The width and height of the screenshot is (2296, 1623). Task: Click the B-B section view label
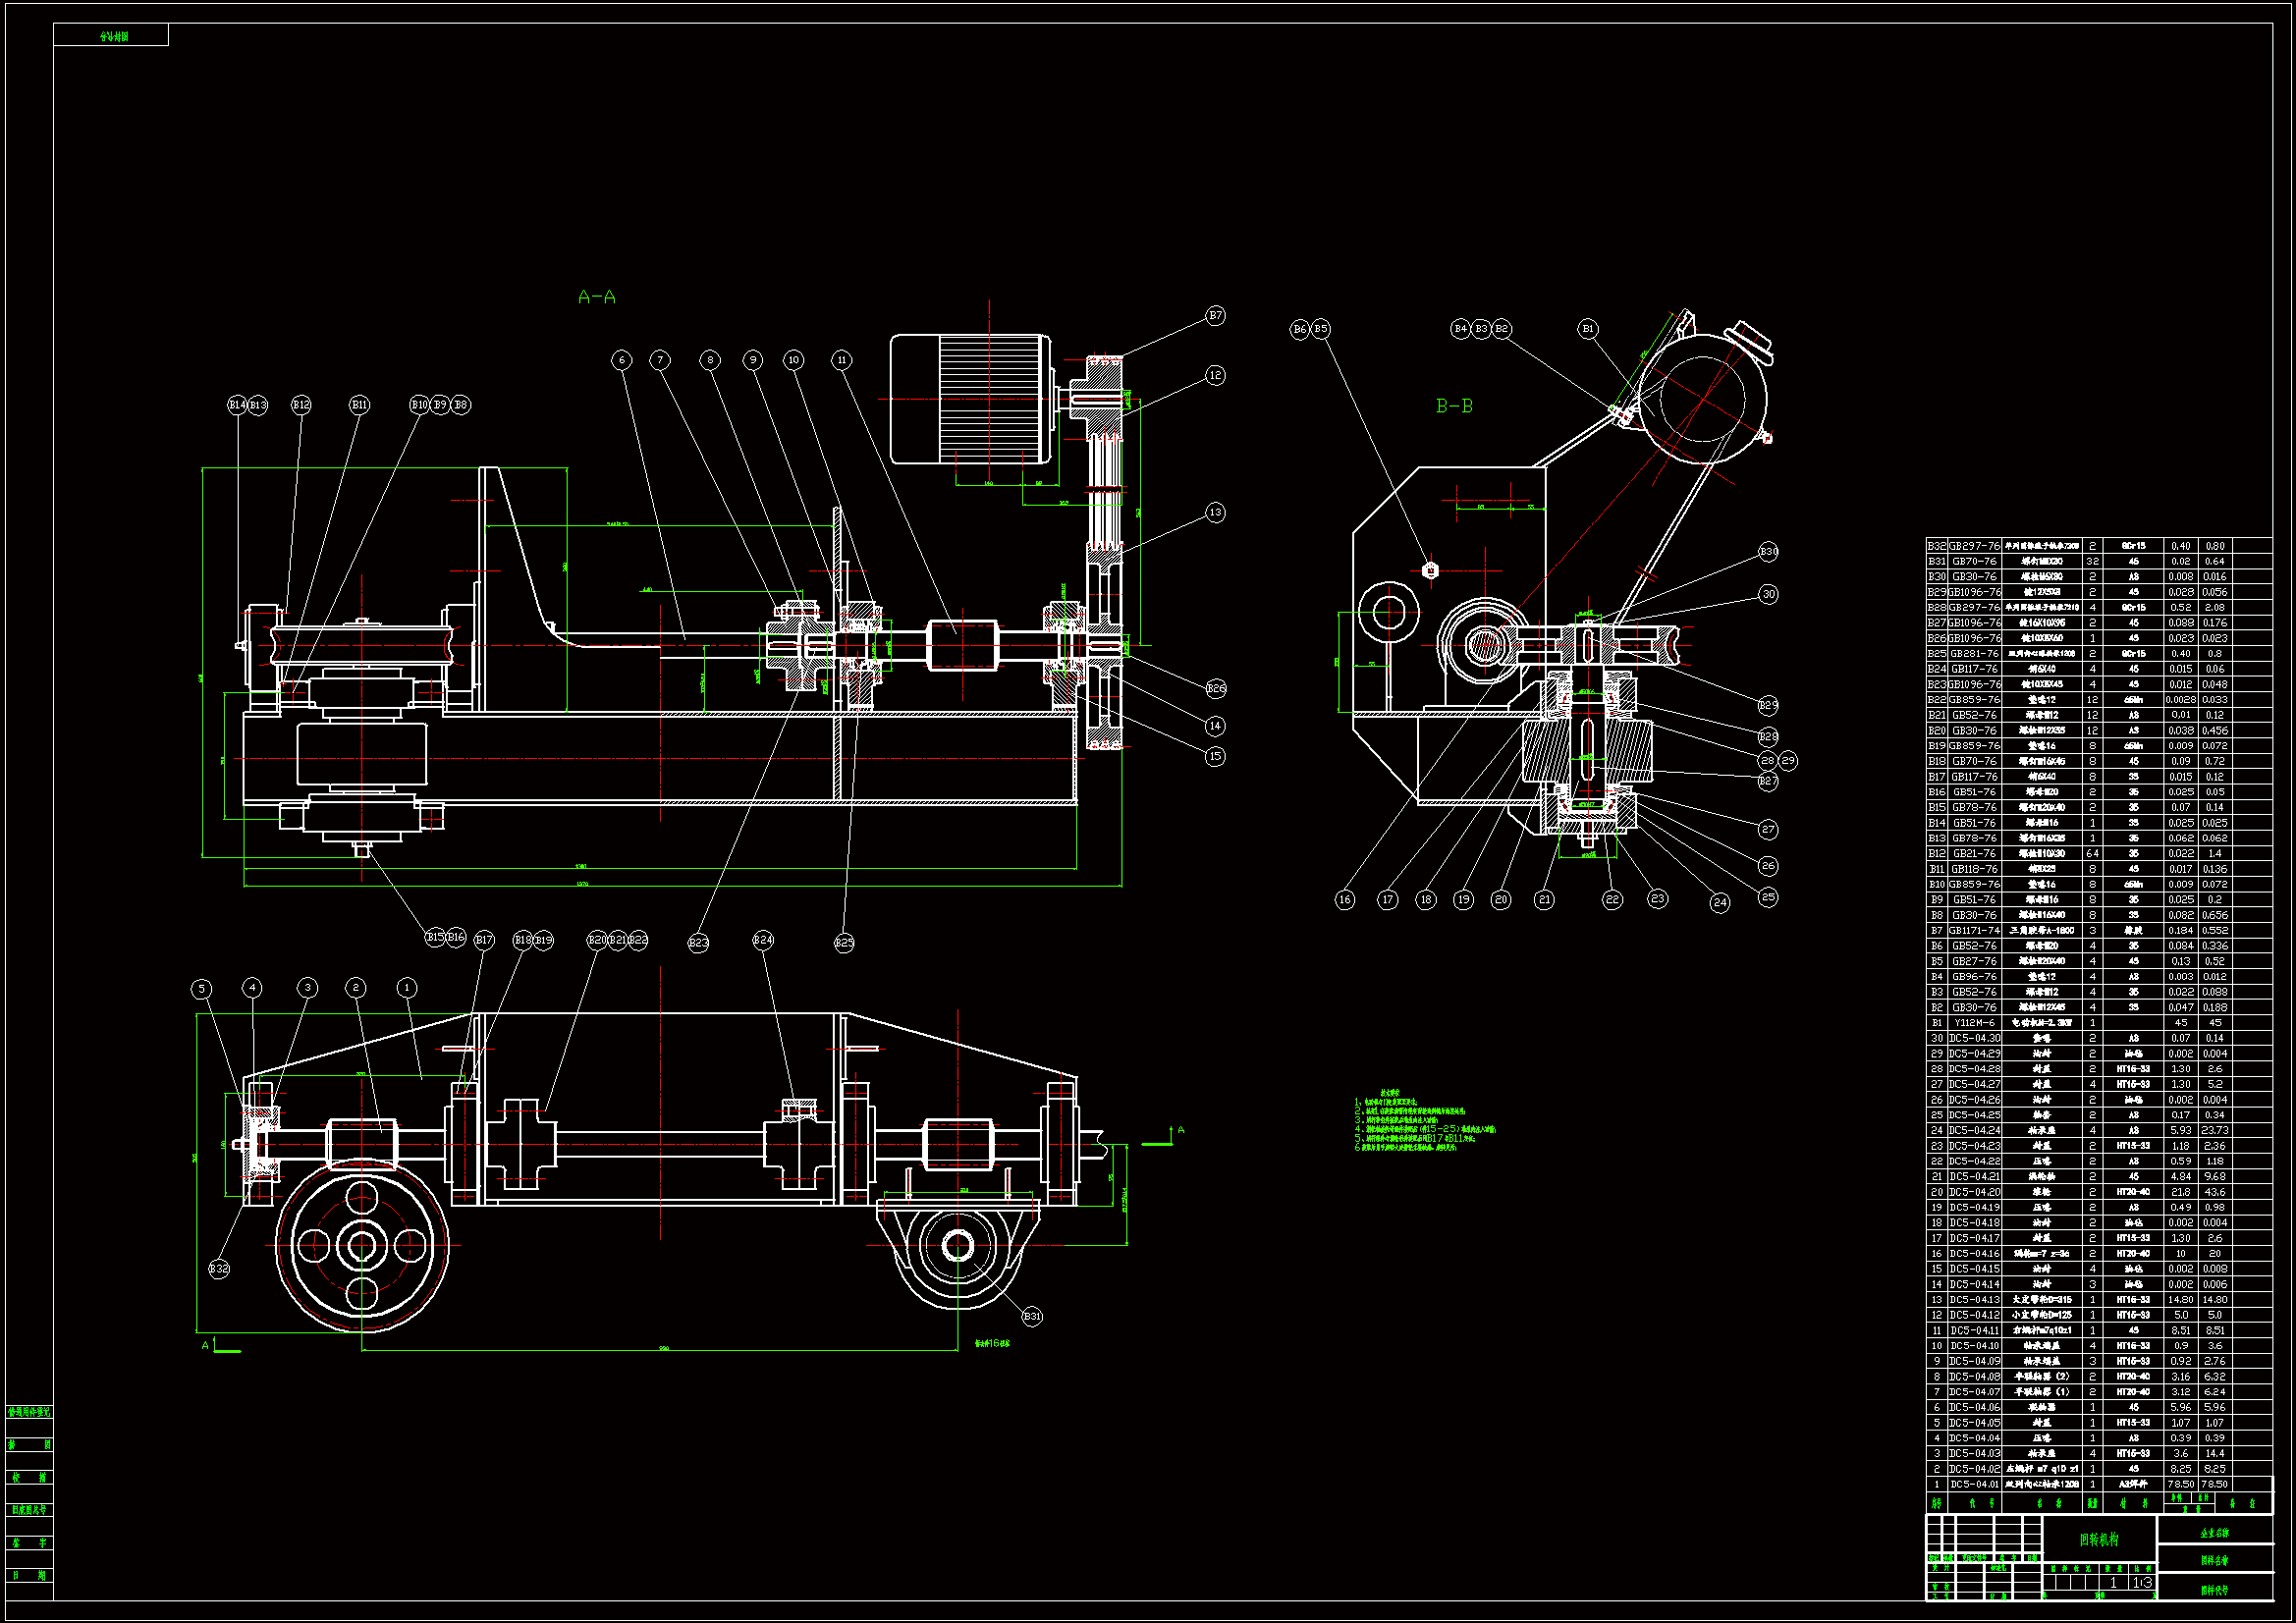click(x=1454, y=406)
